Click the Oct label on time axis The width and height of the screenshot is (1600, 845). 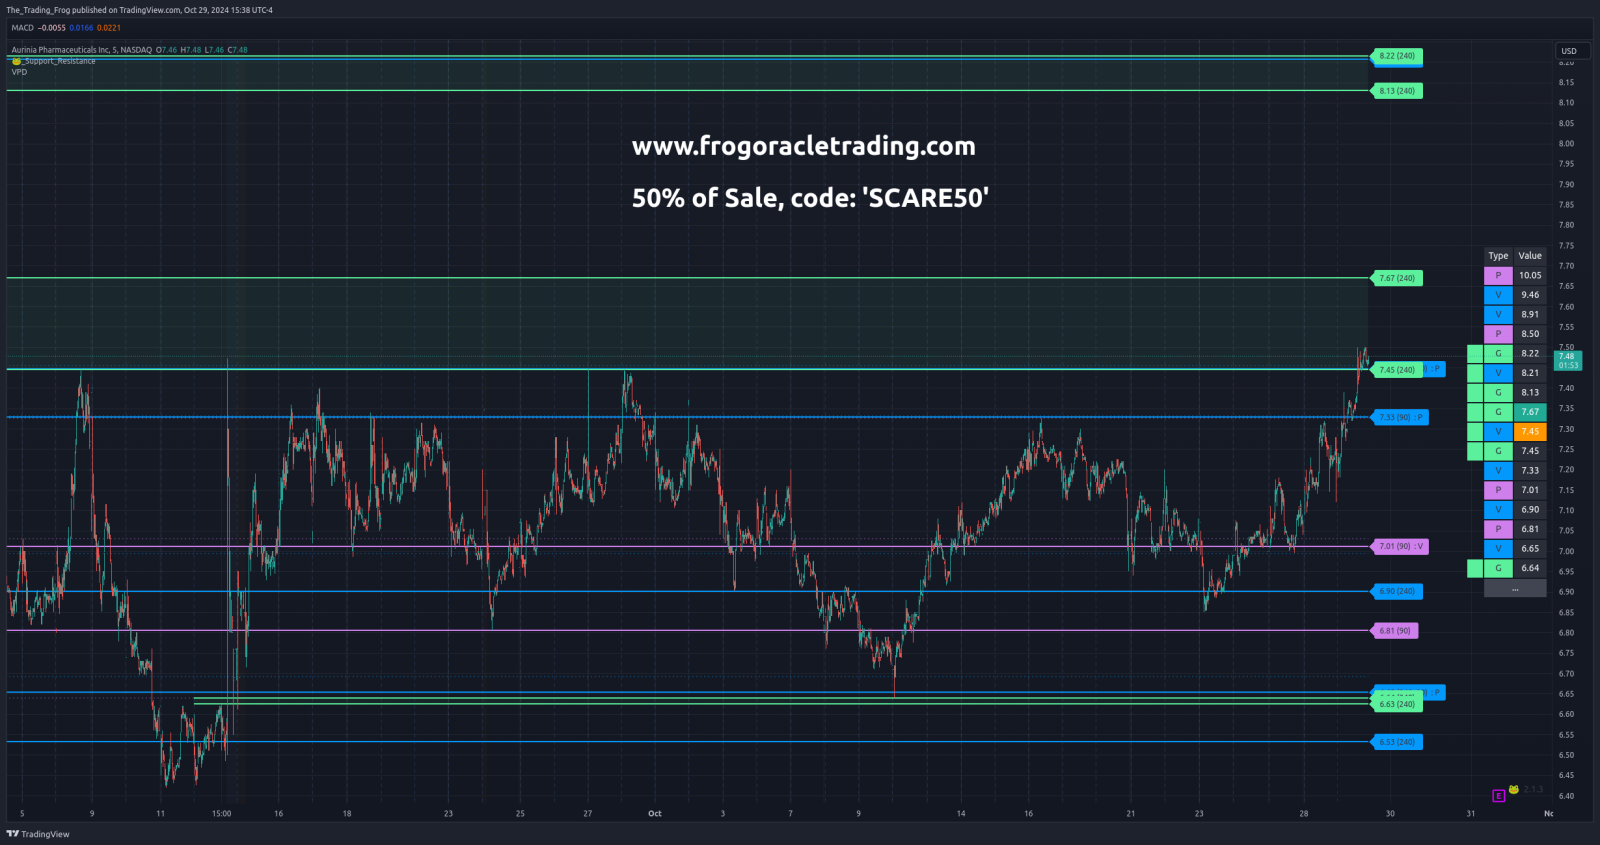click(655, 814)
